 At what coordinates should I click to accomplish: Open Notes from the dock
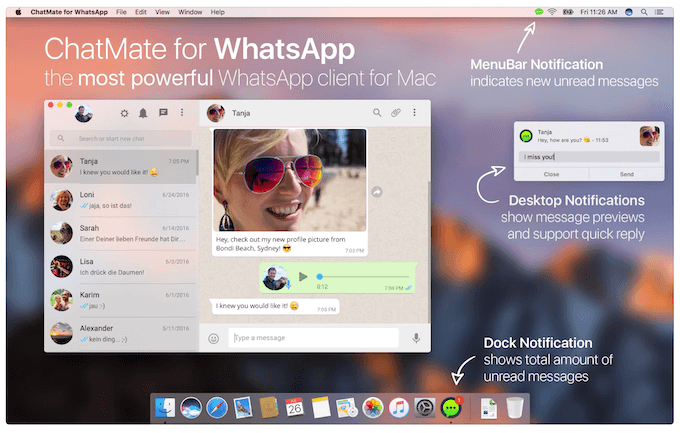coord(321,408)
